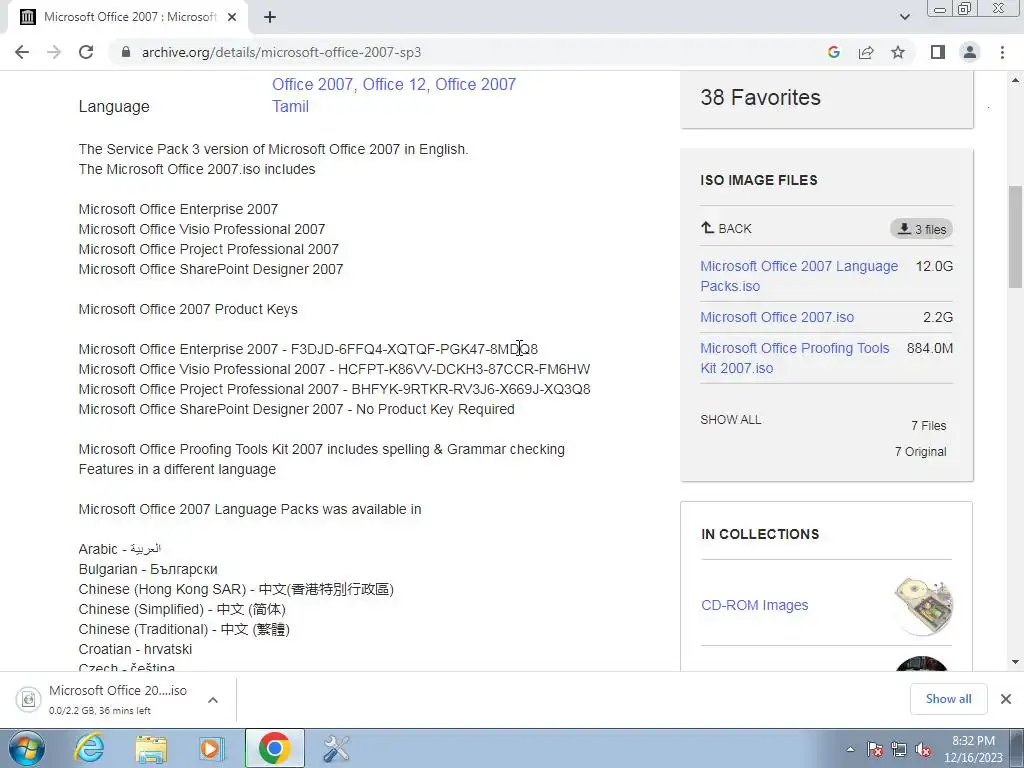Open a new browser tab
This screenshot has width=1024, height=768.
[x=270, y=18]
